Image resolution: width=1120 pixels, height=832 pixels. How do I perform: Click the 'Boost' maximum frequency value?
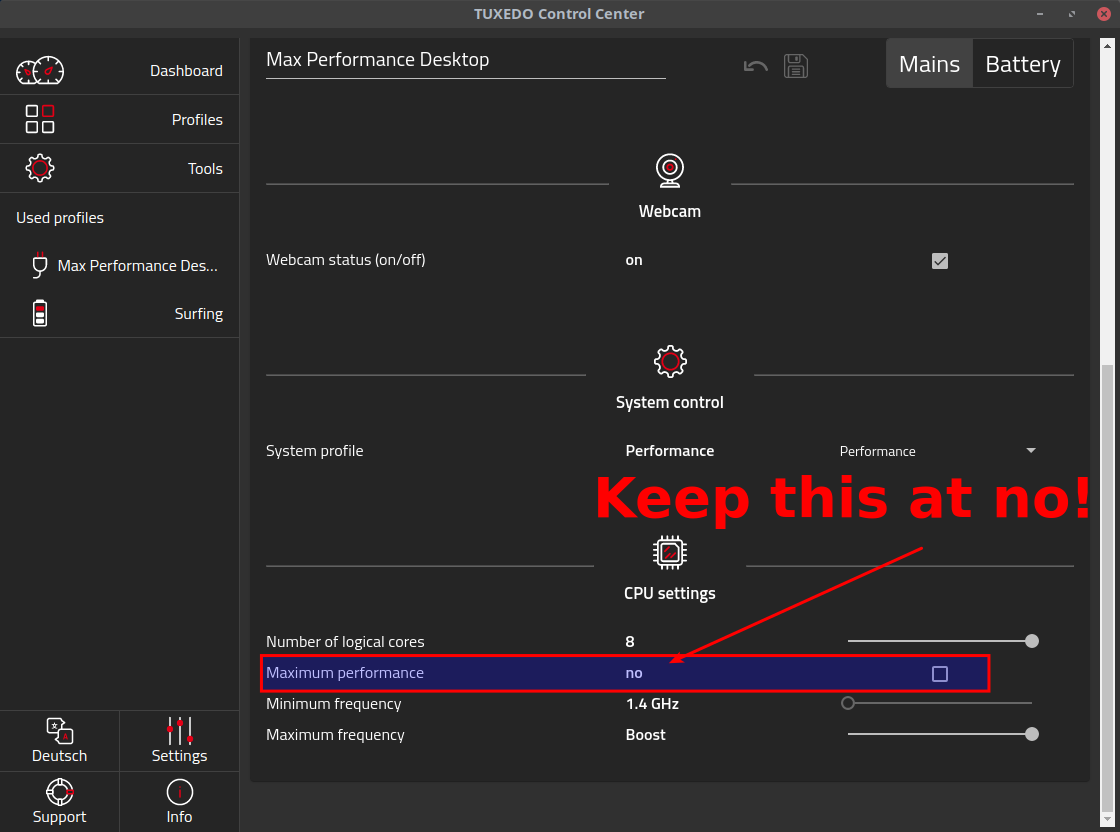pos(646,735)
